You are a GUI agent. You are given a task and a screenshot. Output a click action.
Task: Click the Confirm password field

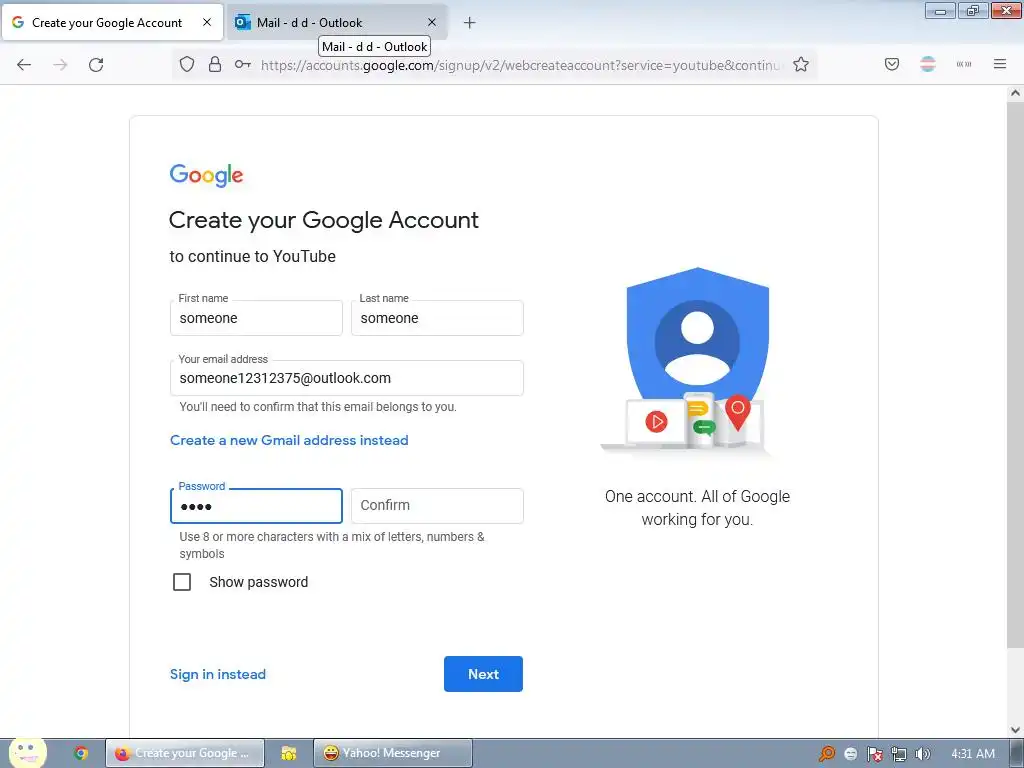point(437,506)
